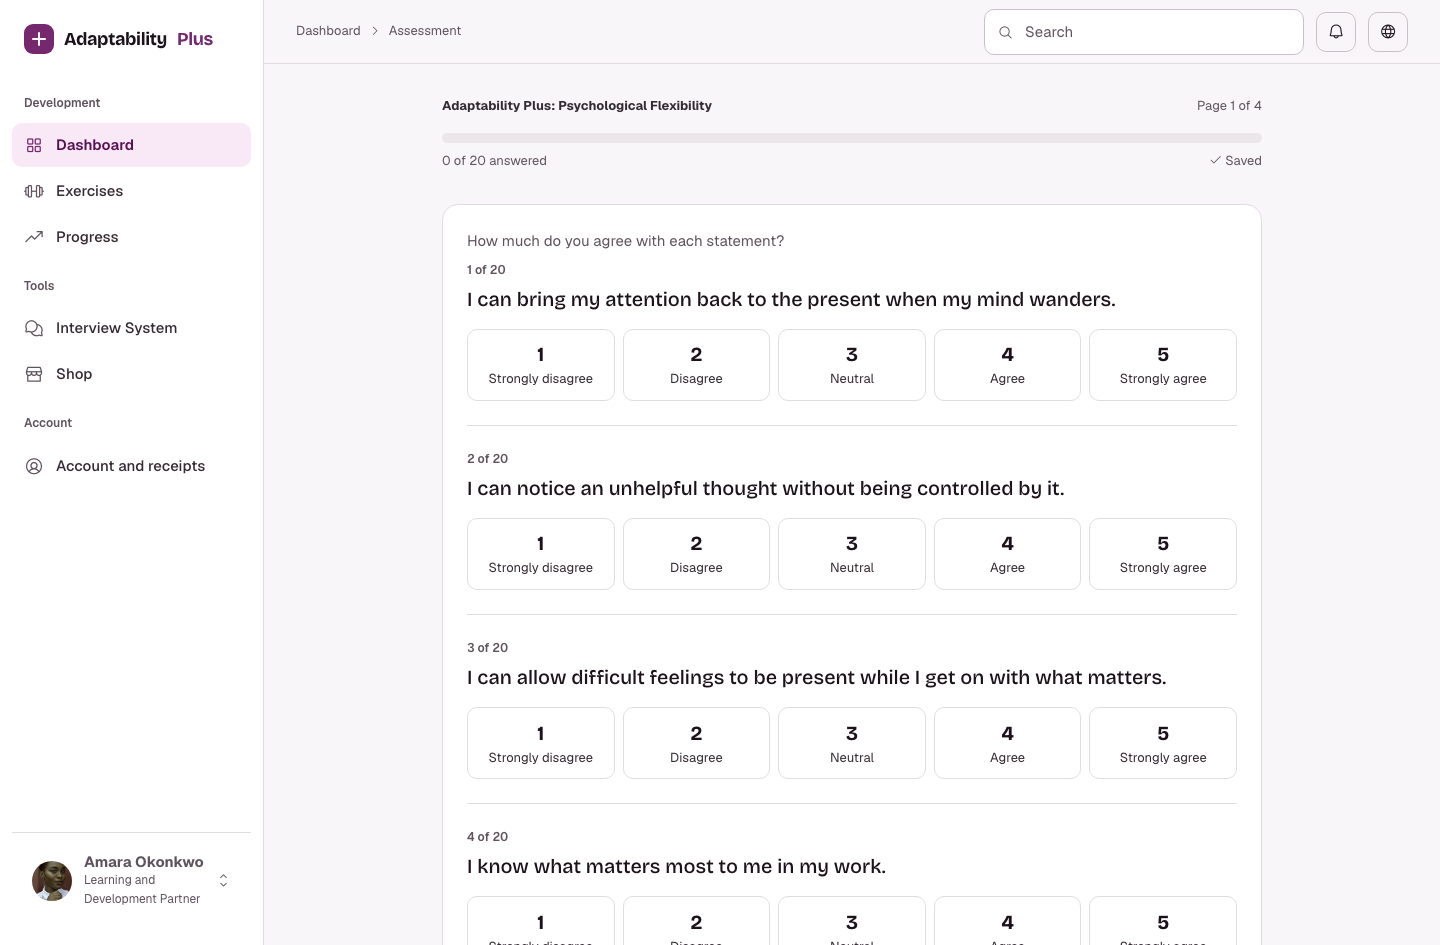This screenshot has height=945, width=1440.
Task: Choose option 4 for question 4 of 20
Action: pos(1007,921)
